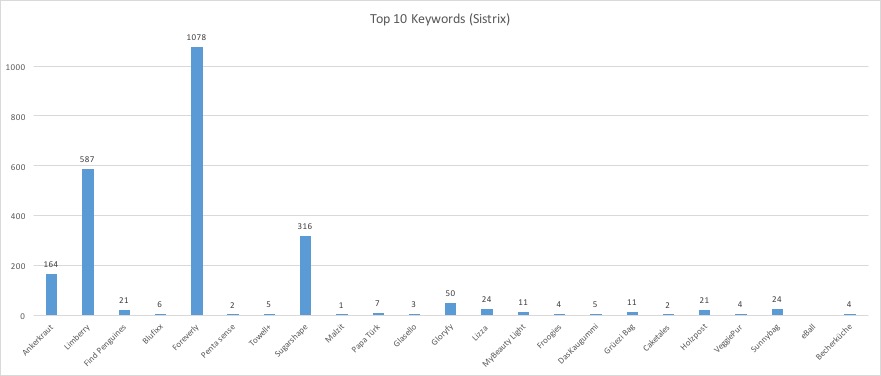Select the data label 24 above Sunnybag
The width and height of the screenshot is (881, 376).
(777, 299)
